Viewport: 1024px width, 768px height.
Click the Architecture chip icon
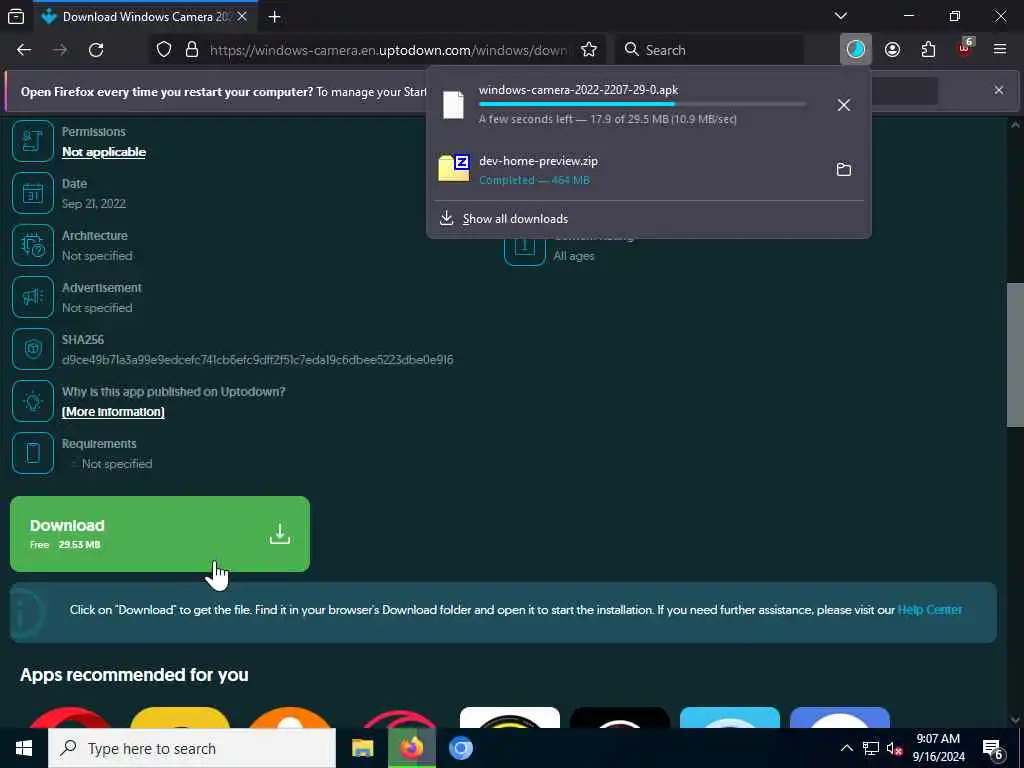[33, 245]
